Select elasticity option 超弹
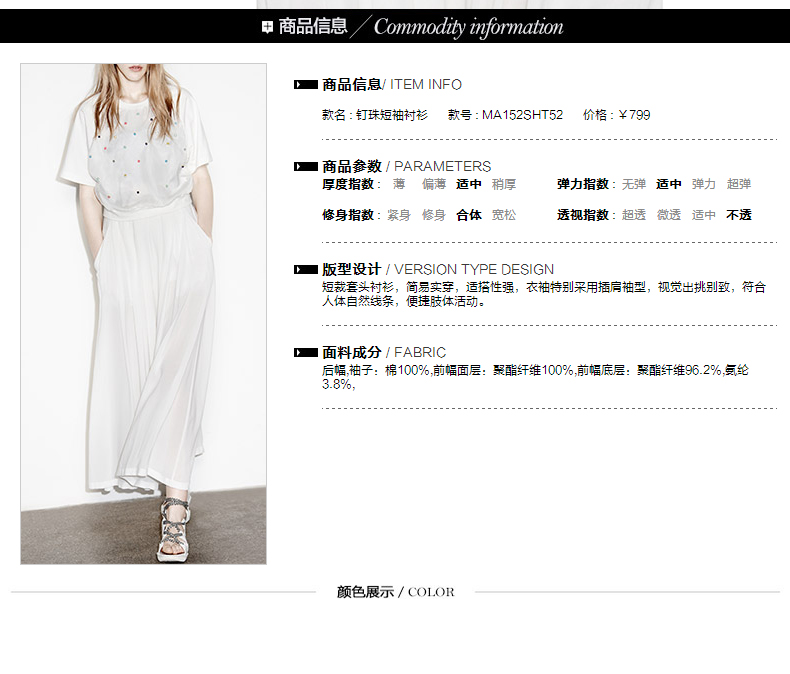 [x=739, y=184]
